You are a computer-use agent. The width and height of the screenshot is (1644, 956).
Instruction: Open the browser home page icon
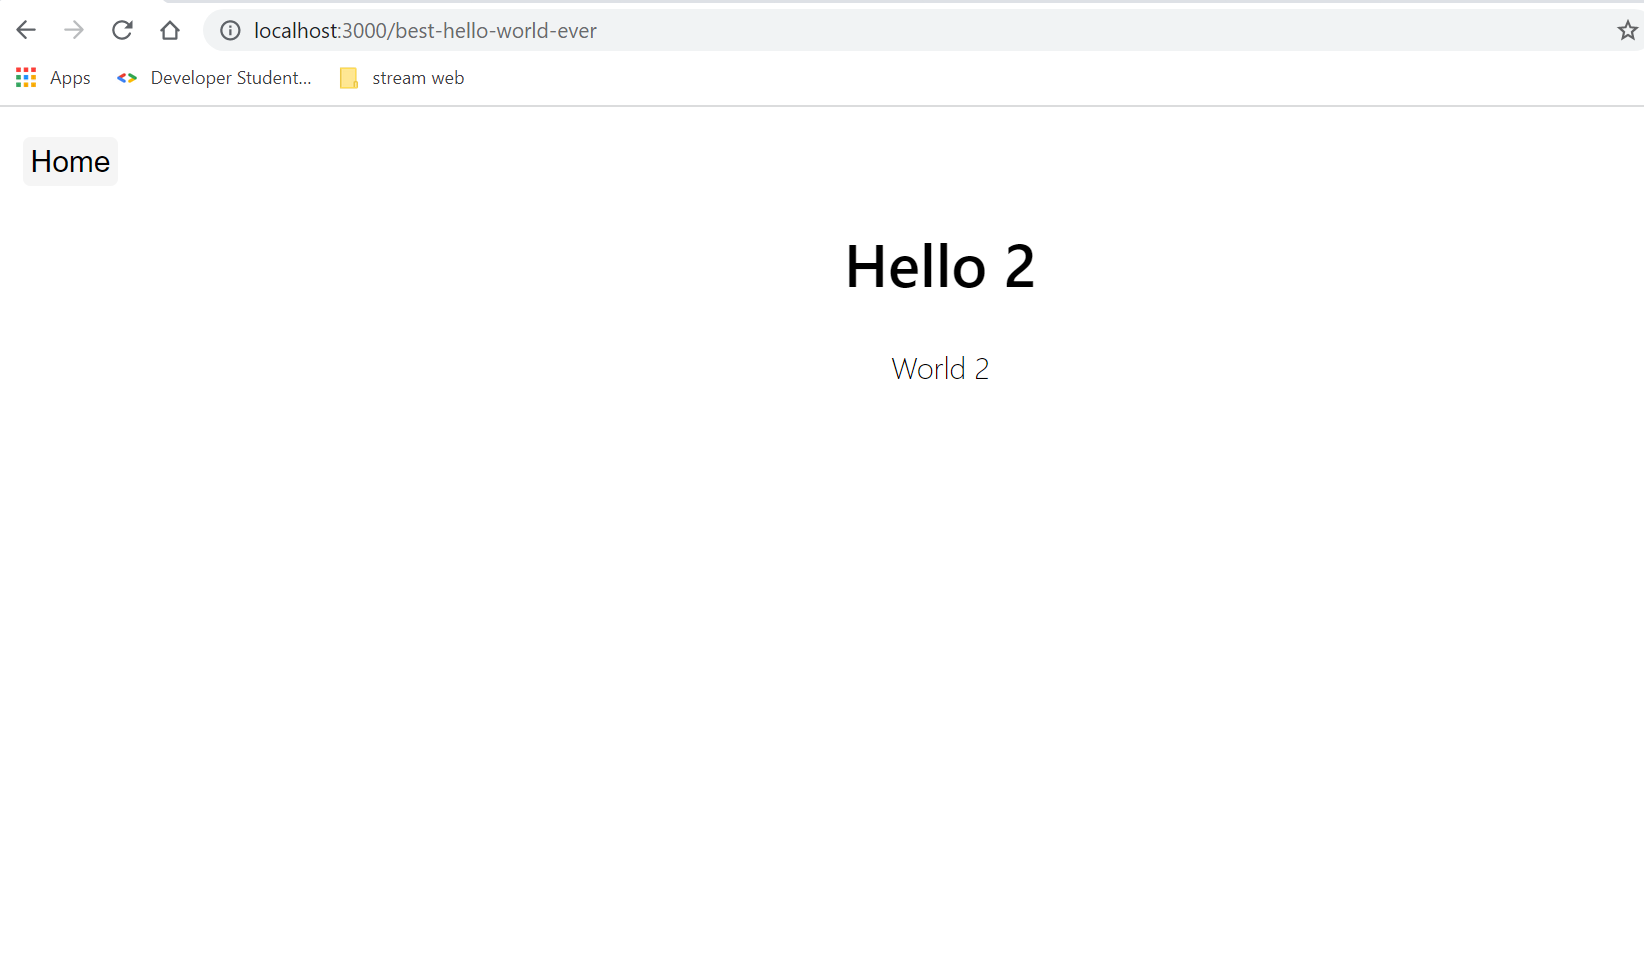pyautogui.click(x=170, y=30)
